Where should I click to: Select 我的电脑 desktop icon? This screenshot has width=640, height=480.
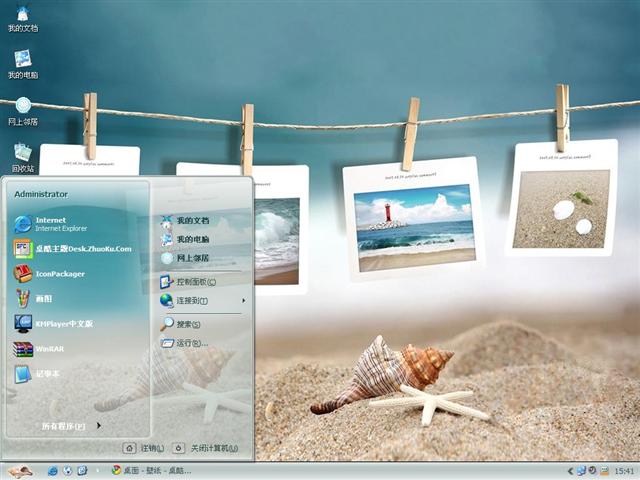click(22, 63)
